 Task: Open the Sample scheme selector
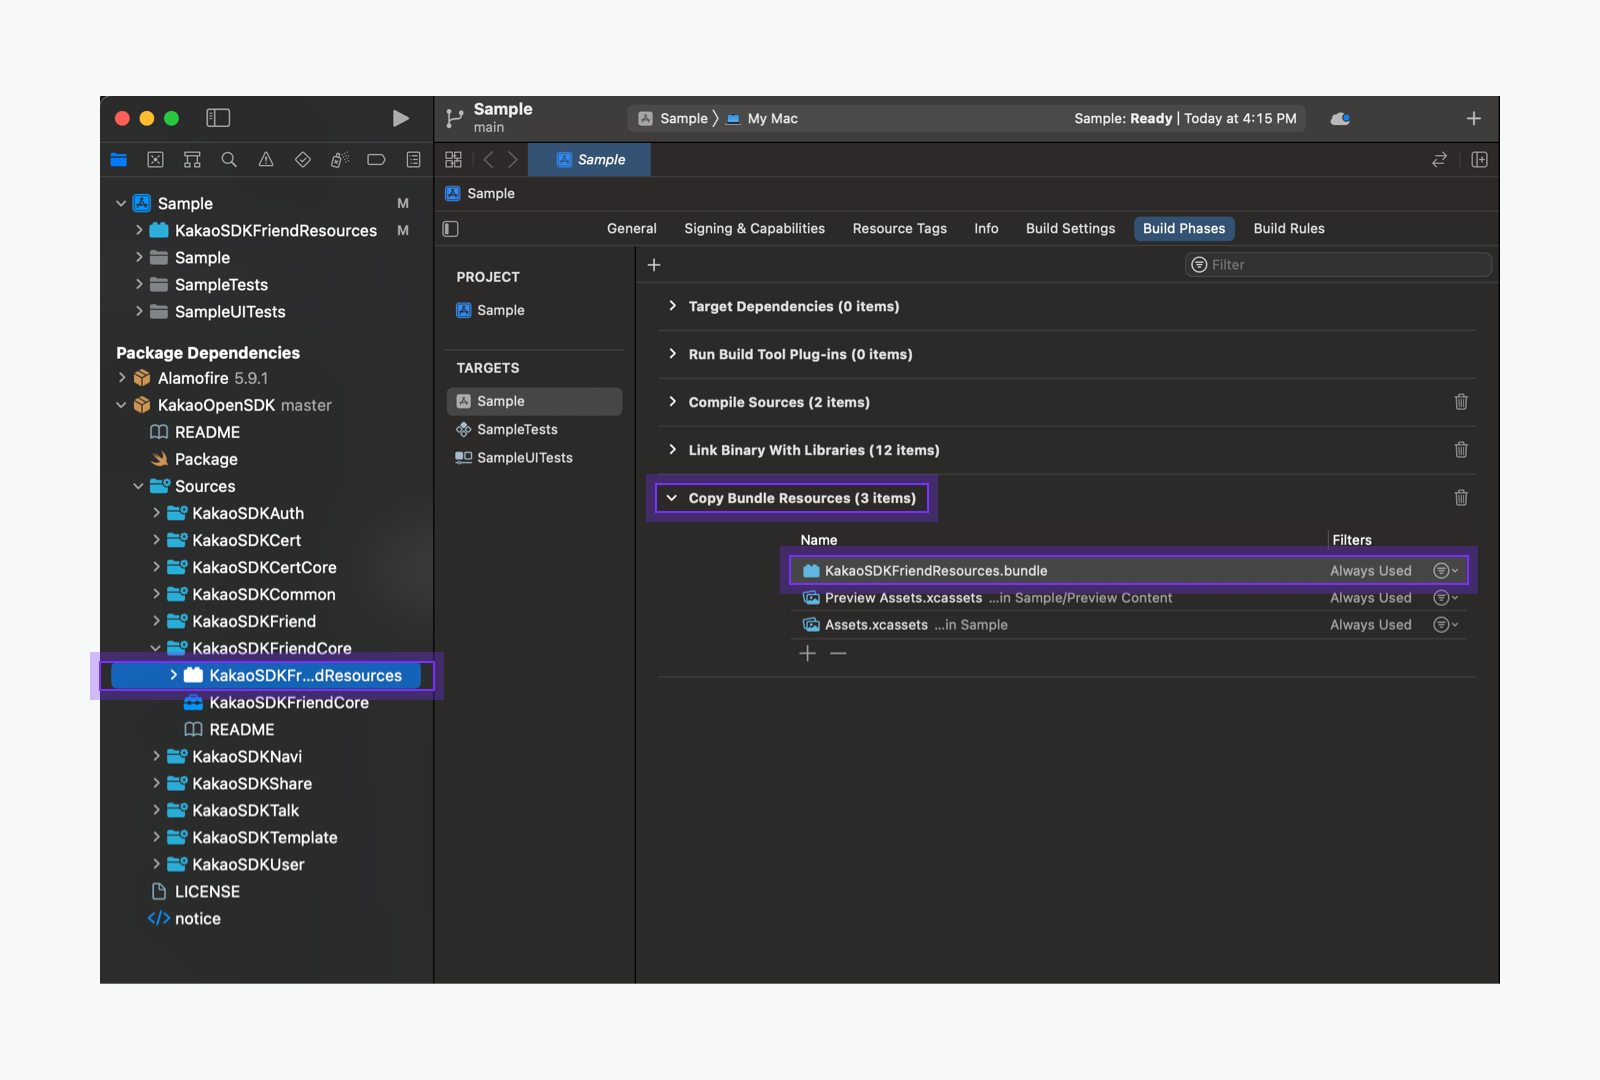674,118
